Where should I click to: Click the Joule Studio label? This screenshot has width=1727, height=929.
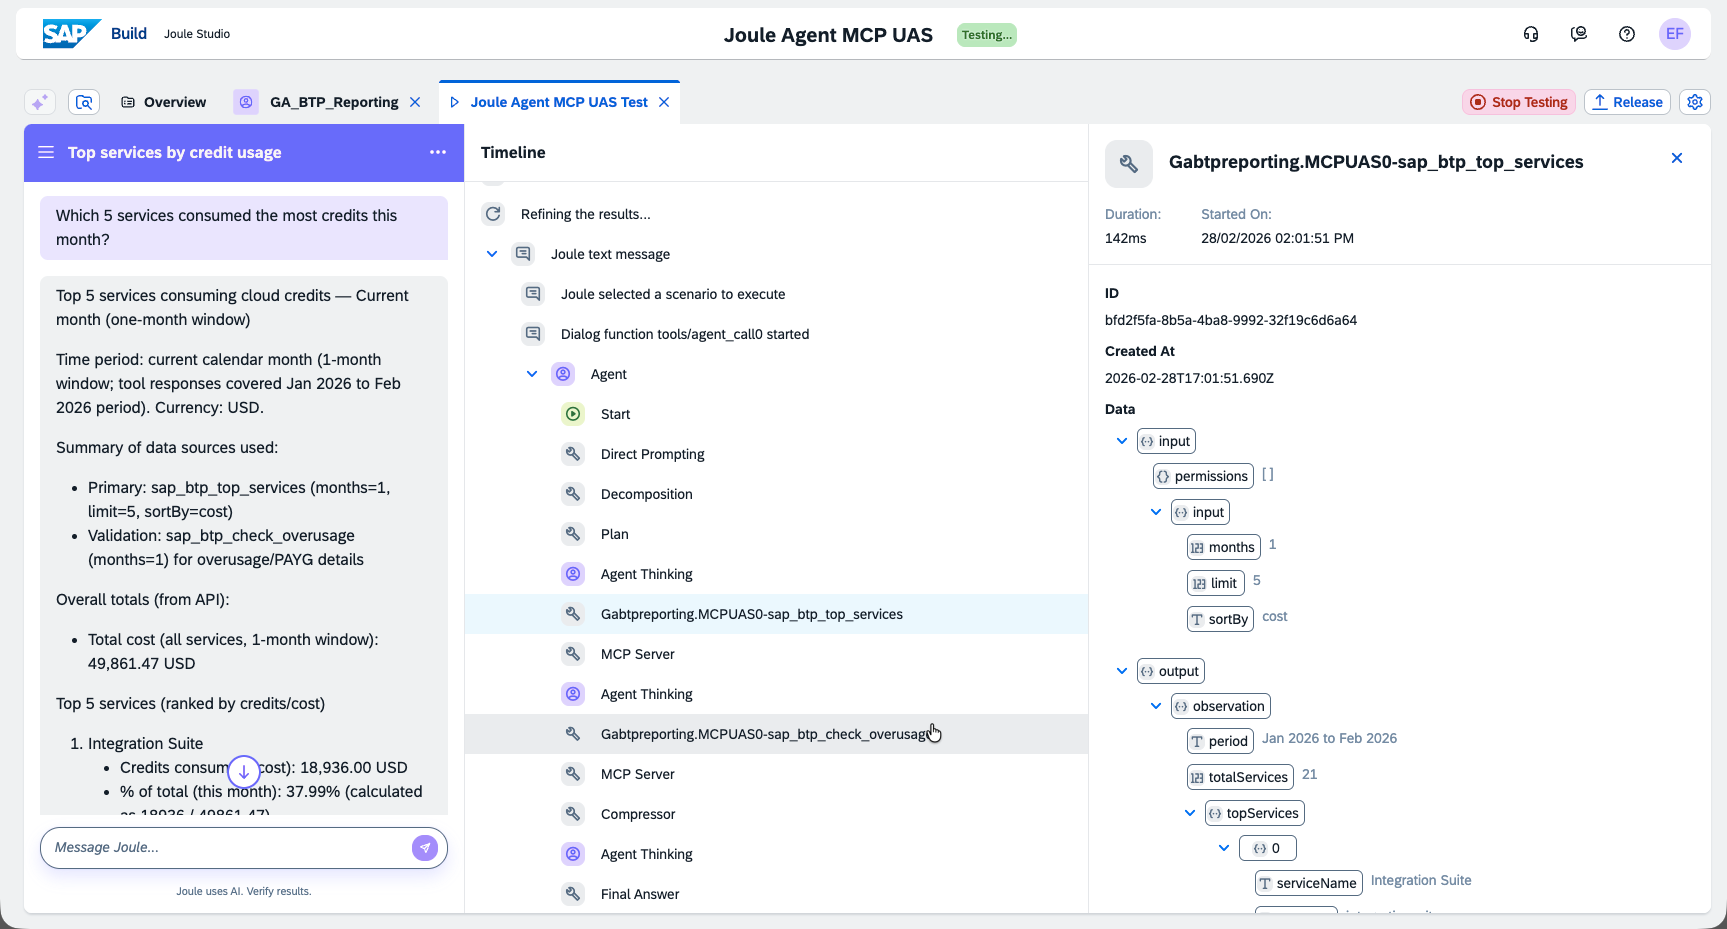(x=197, y=34)
